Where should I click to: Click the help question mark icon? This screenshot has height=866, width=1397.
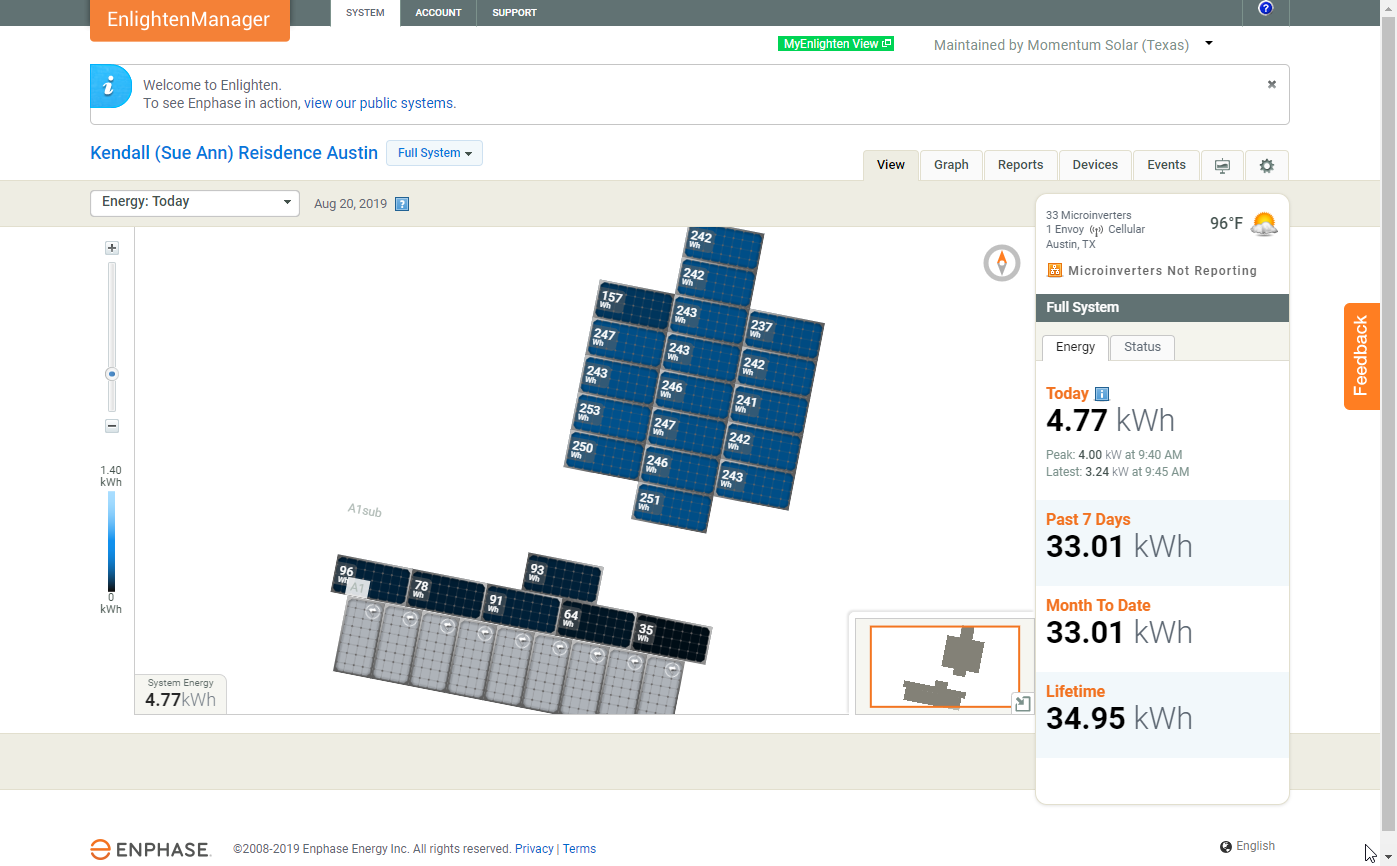click(x=1265, y=9)
